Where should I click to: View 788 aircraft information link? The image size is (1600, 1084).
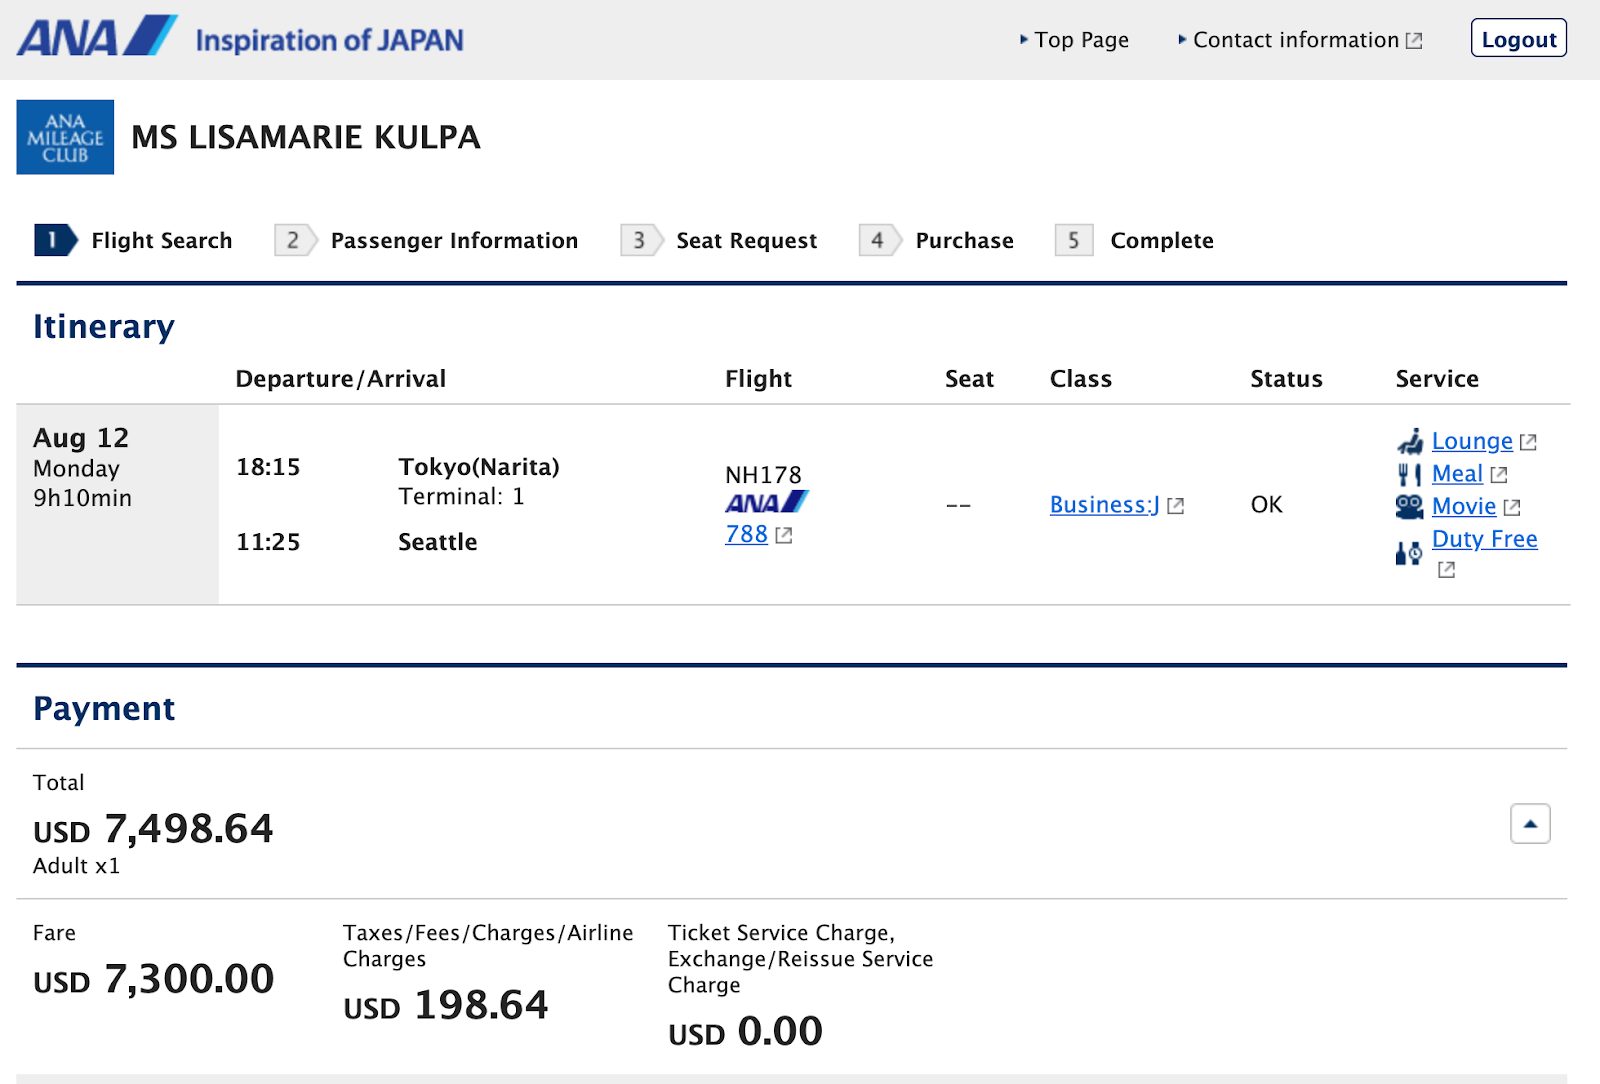(x=746, y=535)
